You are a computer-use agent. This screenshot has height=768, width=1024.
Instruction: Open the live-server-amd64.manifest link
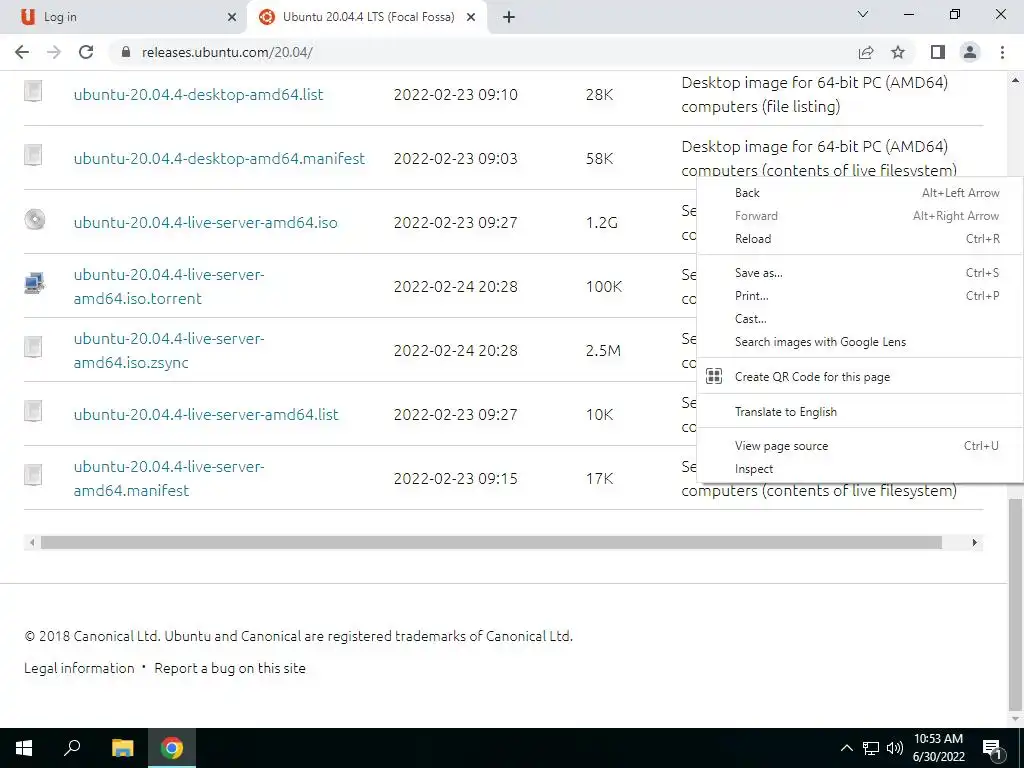click(169, 479)
